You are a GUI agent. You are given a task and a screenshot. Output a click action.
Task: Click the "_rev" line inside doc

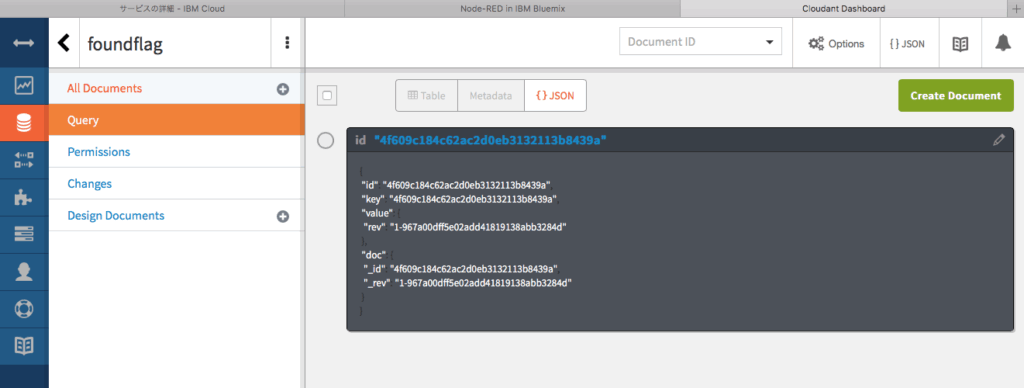click(x=467, y=282)
